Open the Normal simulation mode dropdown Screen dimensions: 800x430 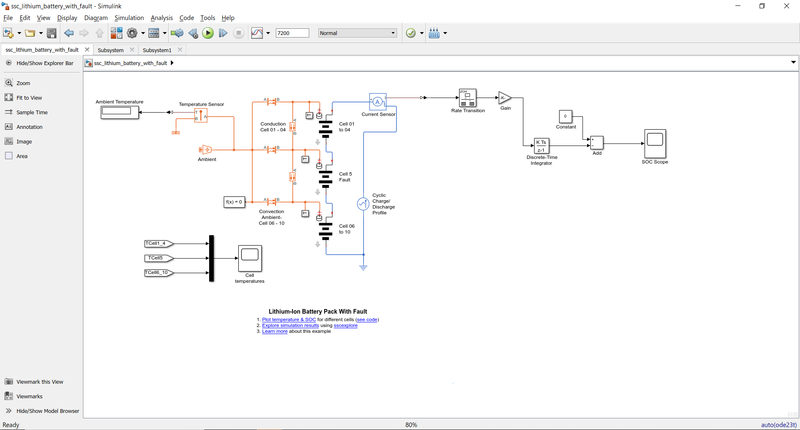(x=357, y=33)
